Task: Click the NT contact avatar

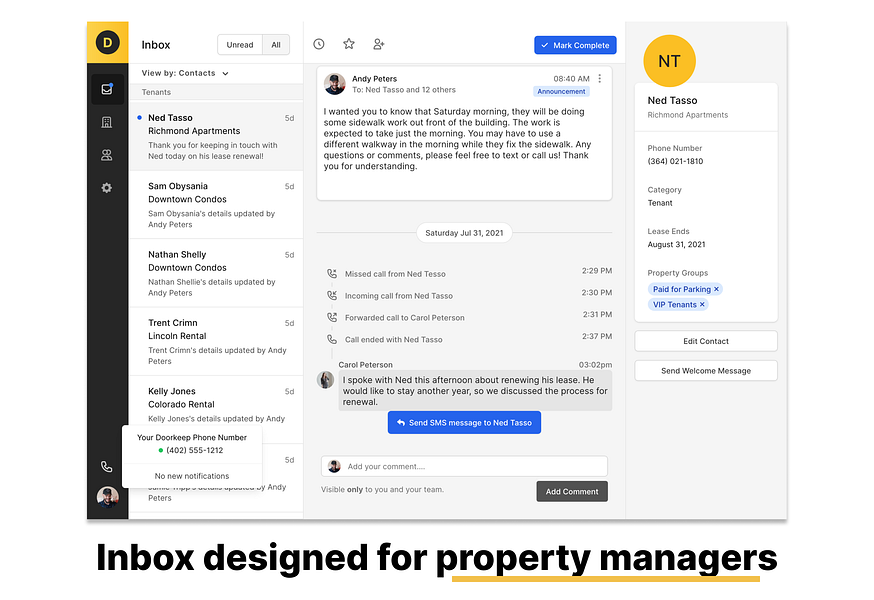Action: click(669, 61)
